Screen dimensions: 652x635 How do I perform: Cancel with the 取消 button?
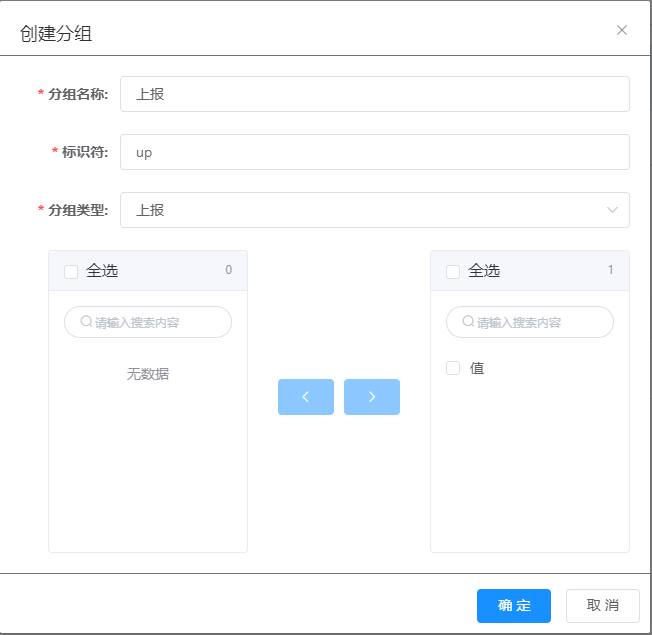pyautogui.click(x=603, y=605)
